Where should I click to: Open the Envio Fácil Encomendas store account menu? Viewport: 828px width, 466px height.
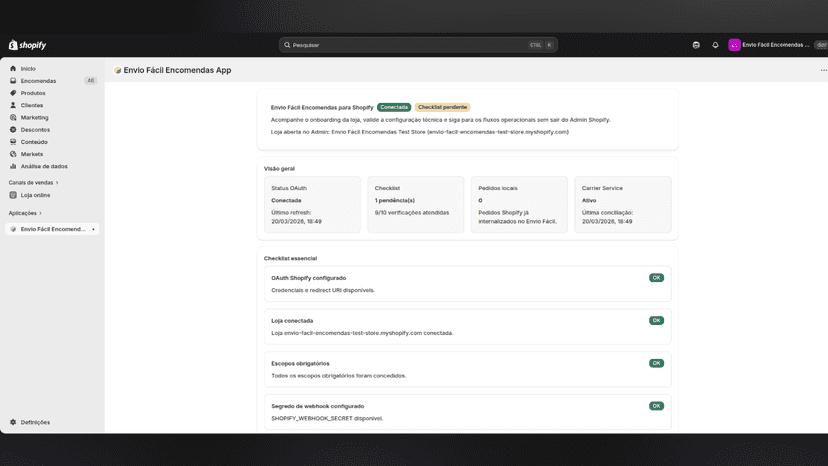coord(776,45)
